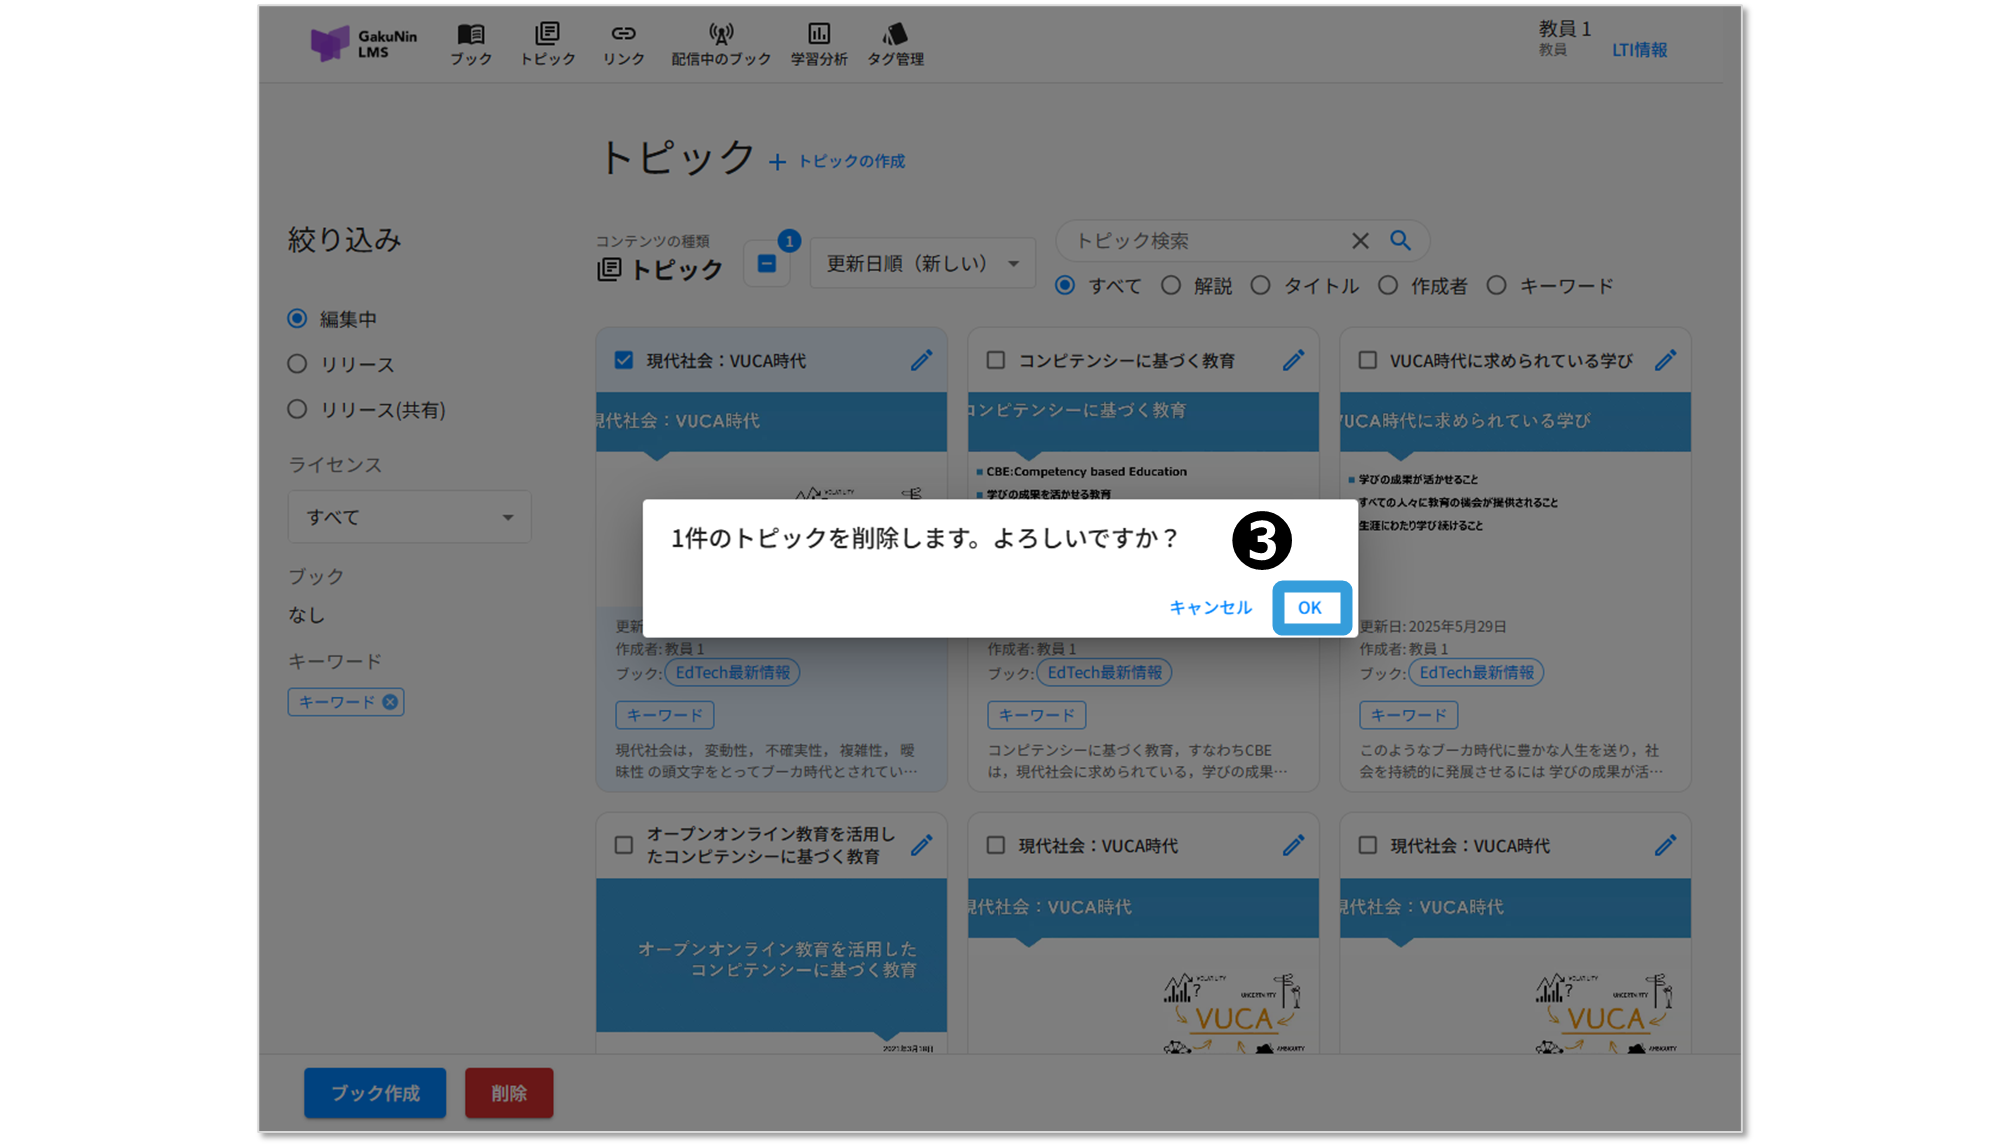This screenshot has width=2000, height=1146.
Task: Edit the コンピテンシーに基づく教育 topic via pencil icon
Action: pyautogui.click(x=1293, y=360)
